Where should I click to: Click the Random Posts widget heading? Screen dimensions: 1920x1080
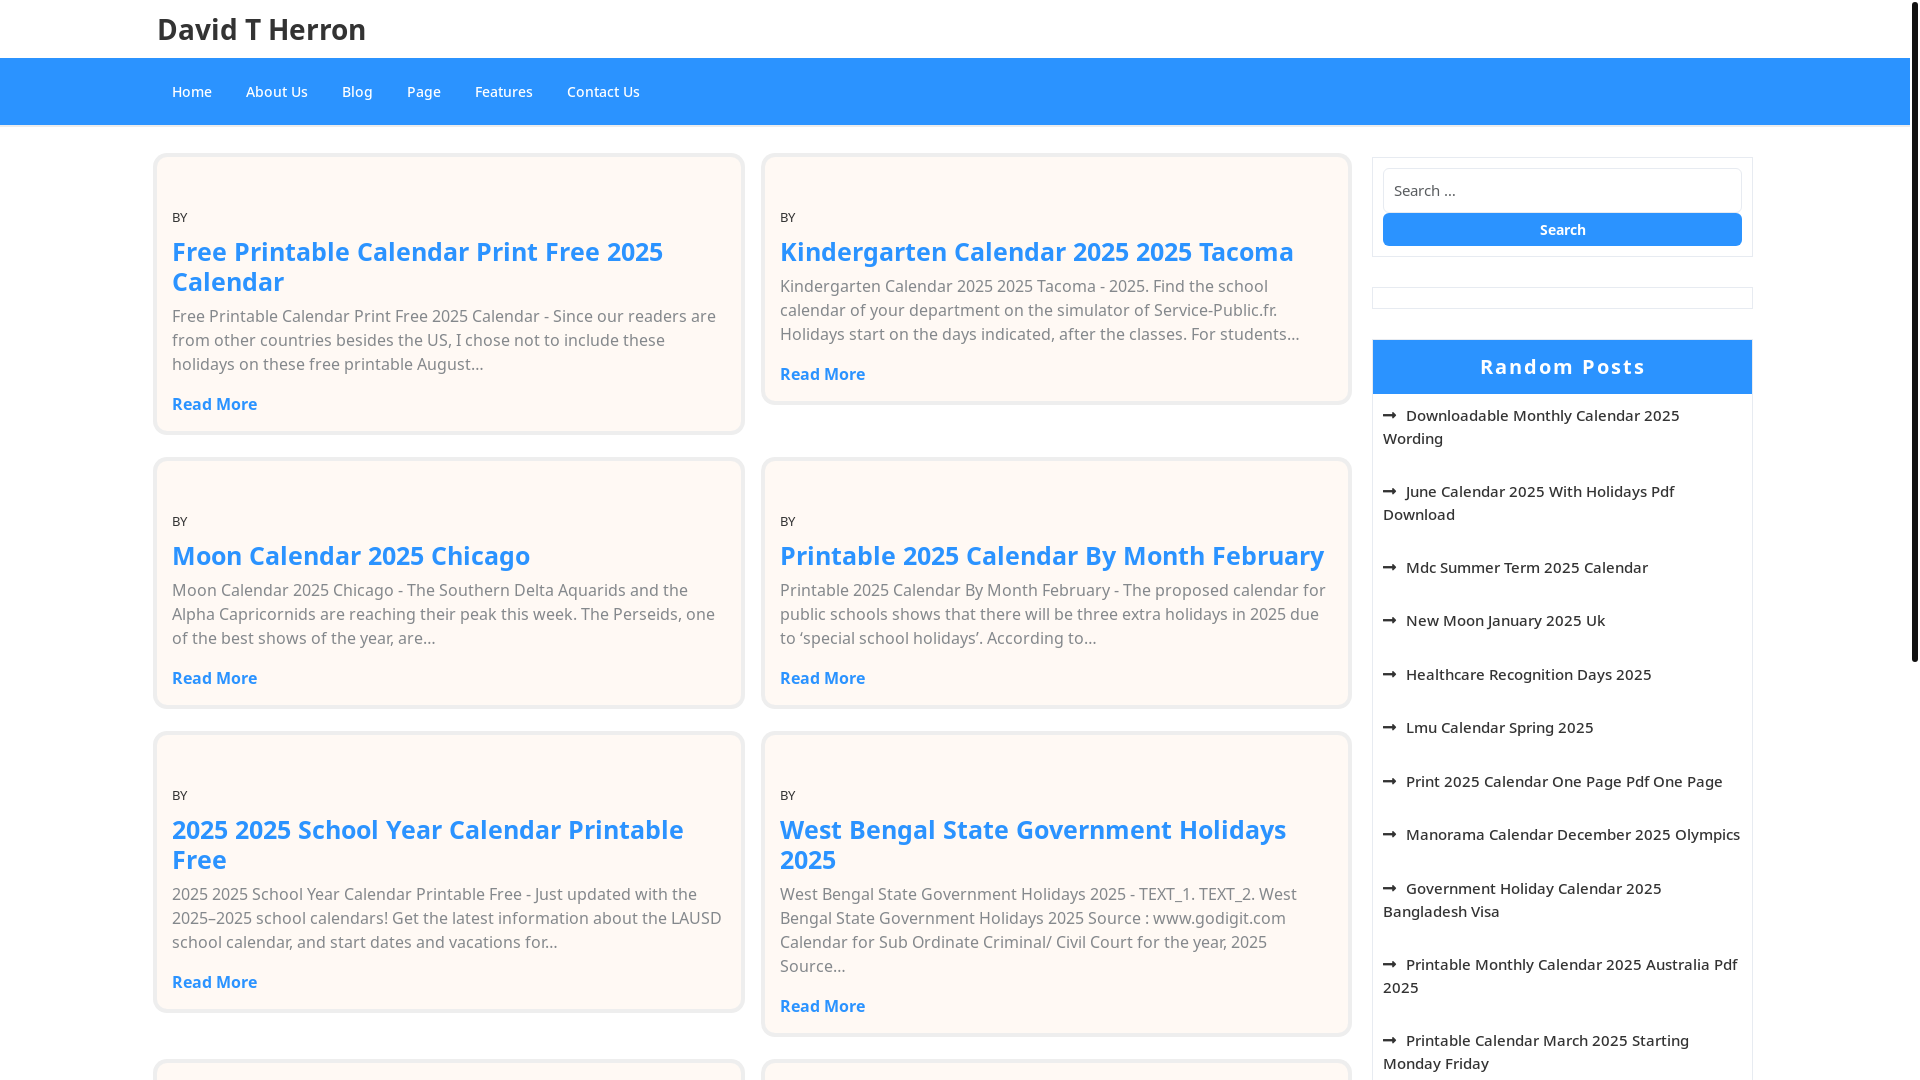click(1562, 367)
